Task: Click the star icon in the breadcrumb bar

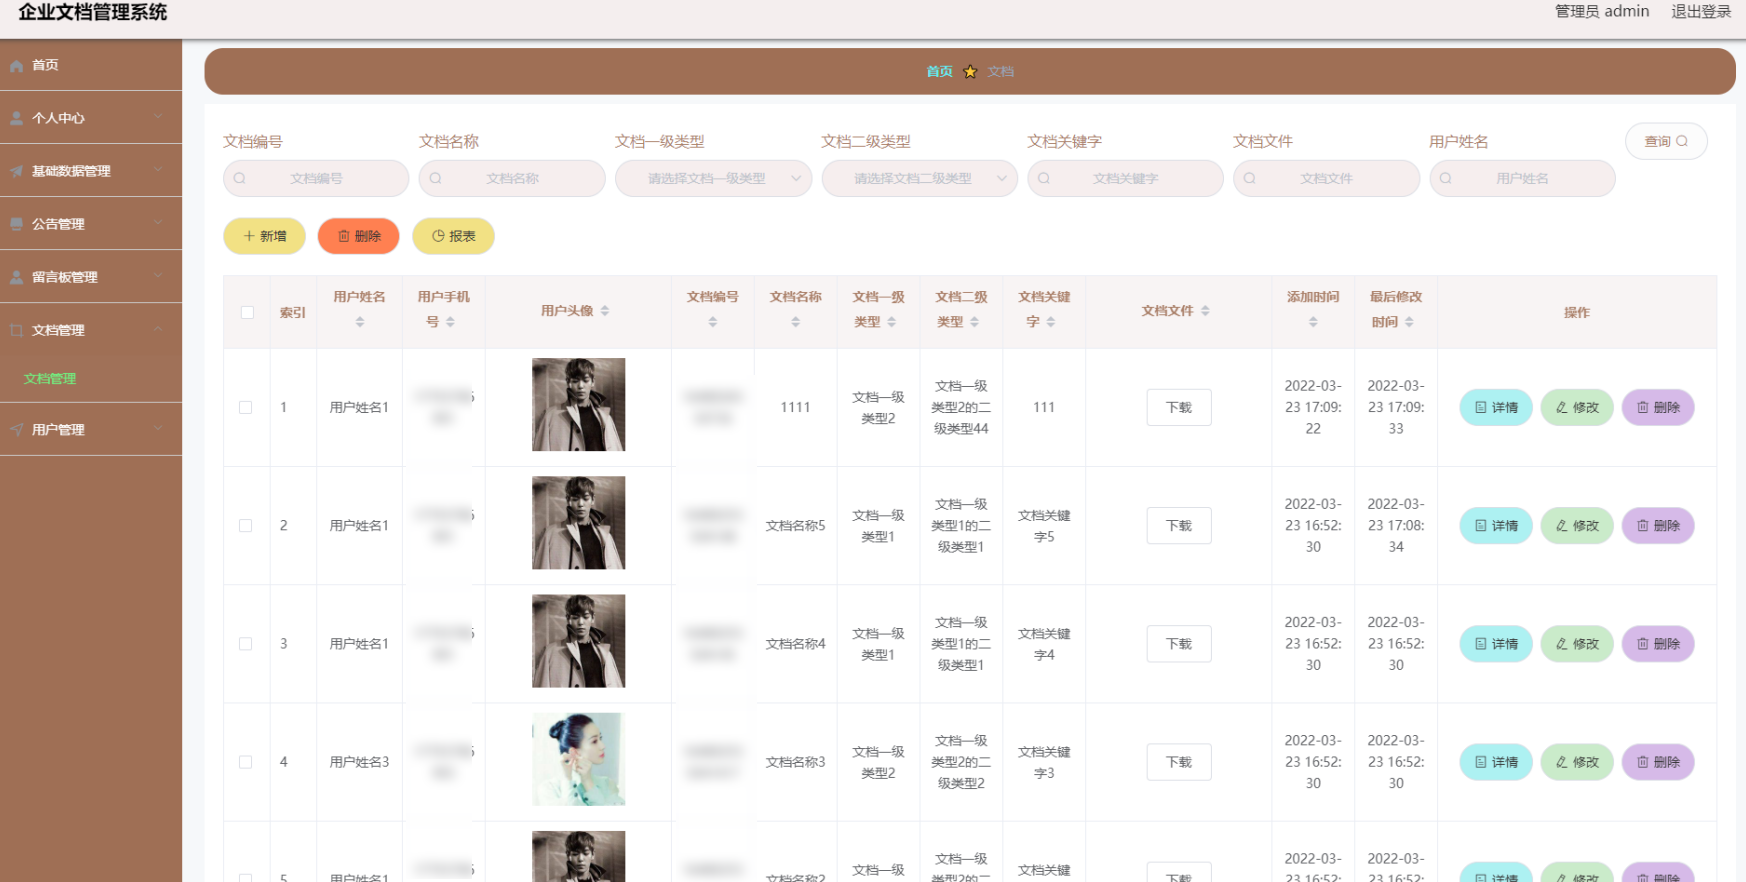Action: 970,72
